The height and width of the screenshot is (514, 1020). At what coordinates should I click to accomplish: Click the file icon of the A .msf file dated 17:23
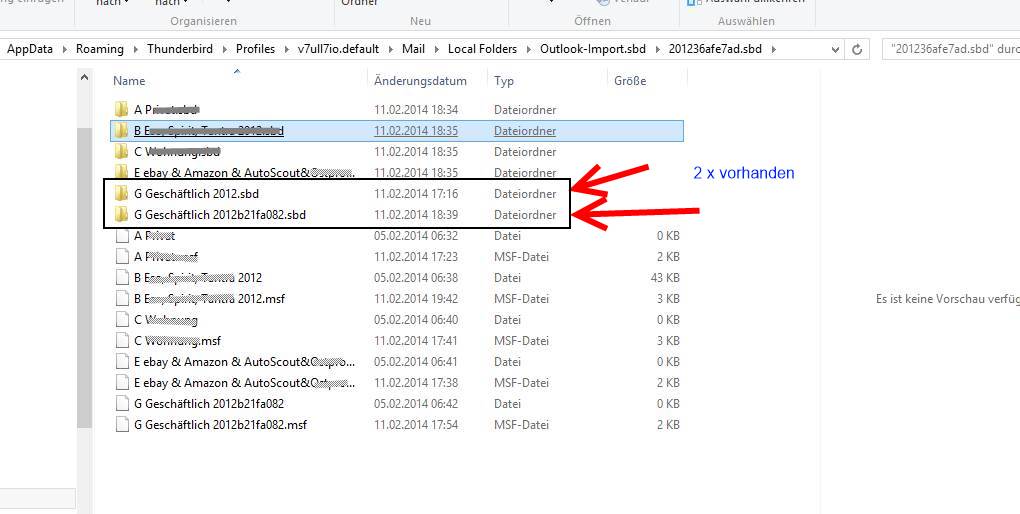tap(122, 256)
